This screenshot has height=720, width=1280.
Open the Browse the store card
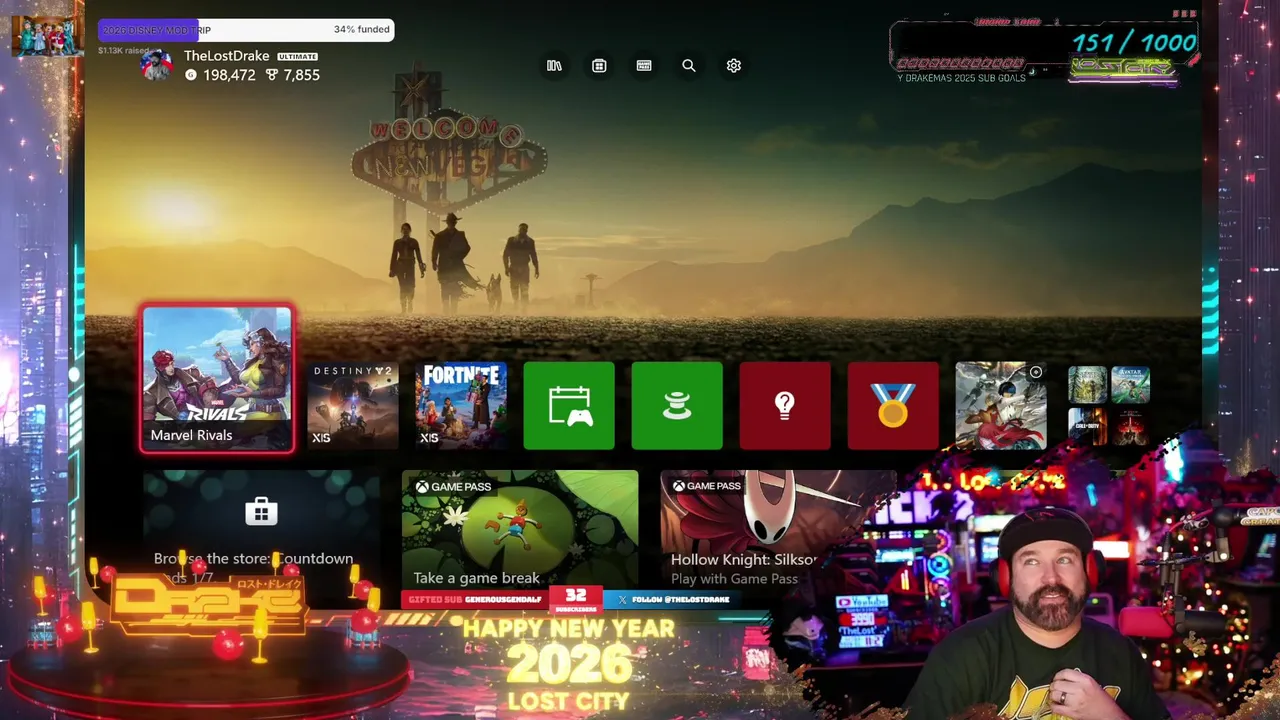261,530
